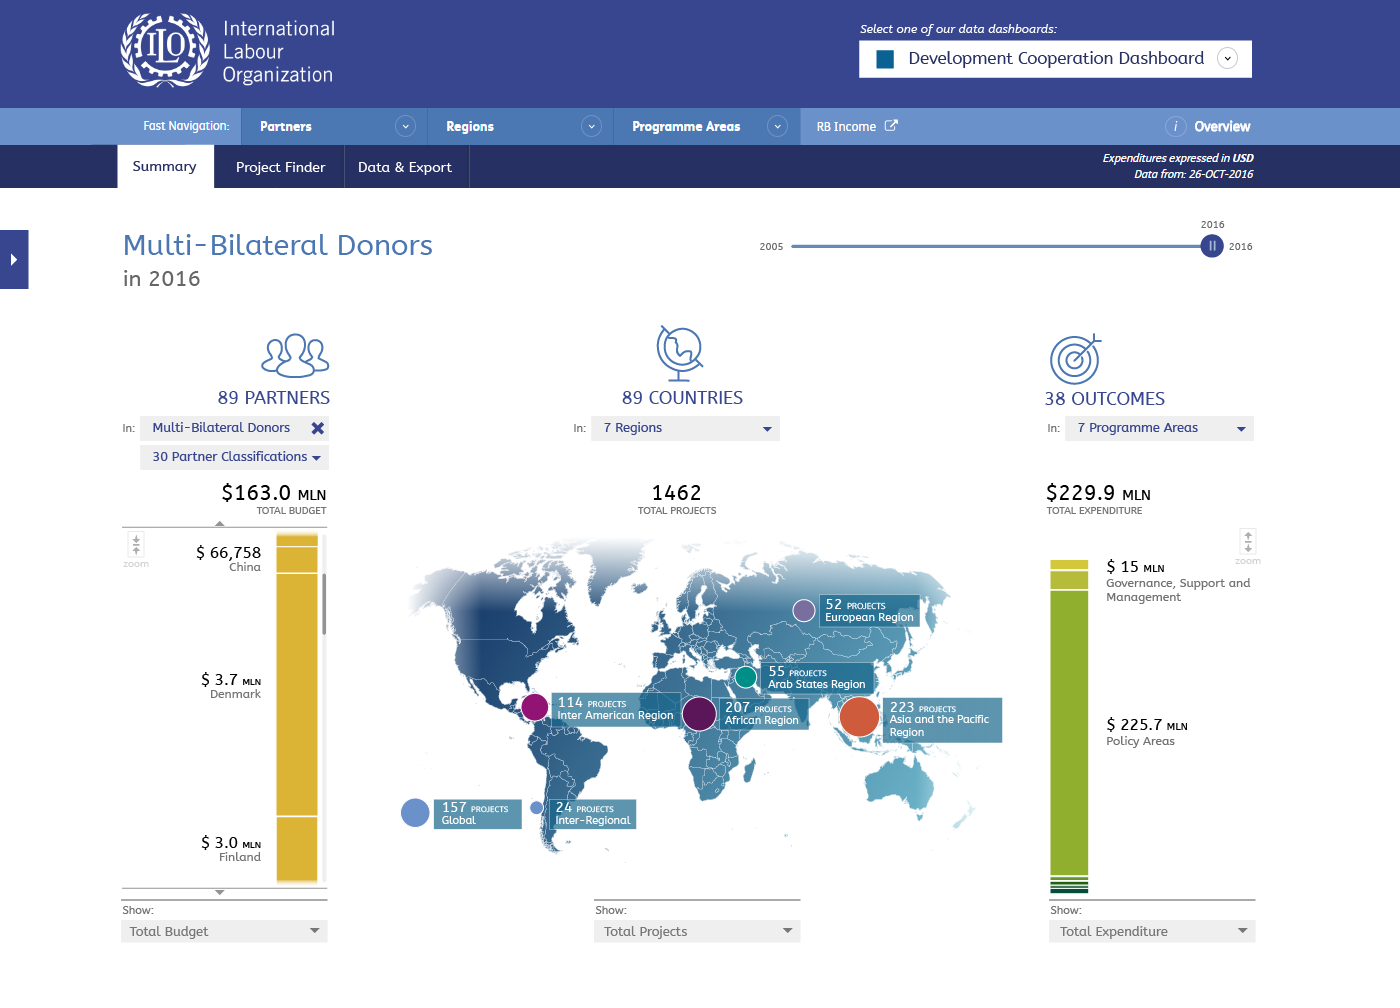
Task: Click the Multi-Bilateral Donors heading
Action: 278,245
